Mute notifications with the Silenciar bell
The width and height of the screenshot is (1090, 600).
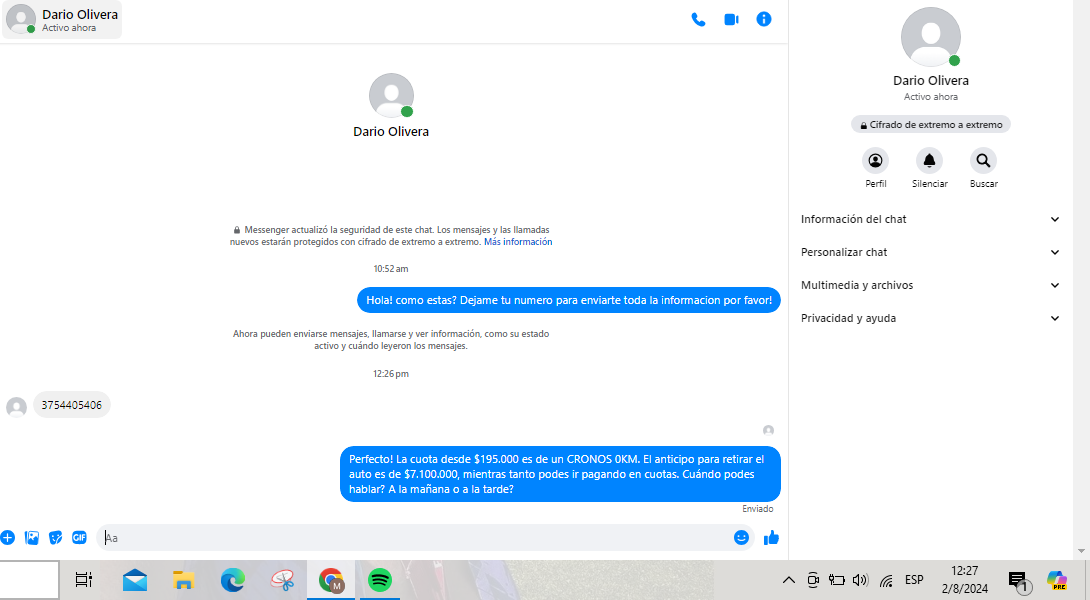(929, 161)
